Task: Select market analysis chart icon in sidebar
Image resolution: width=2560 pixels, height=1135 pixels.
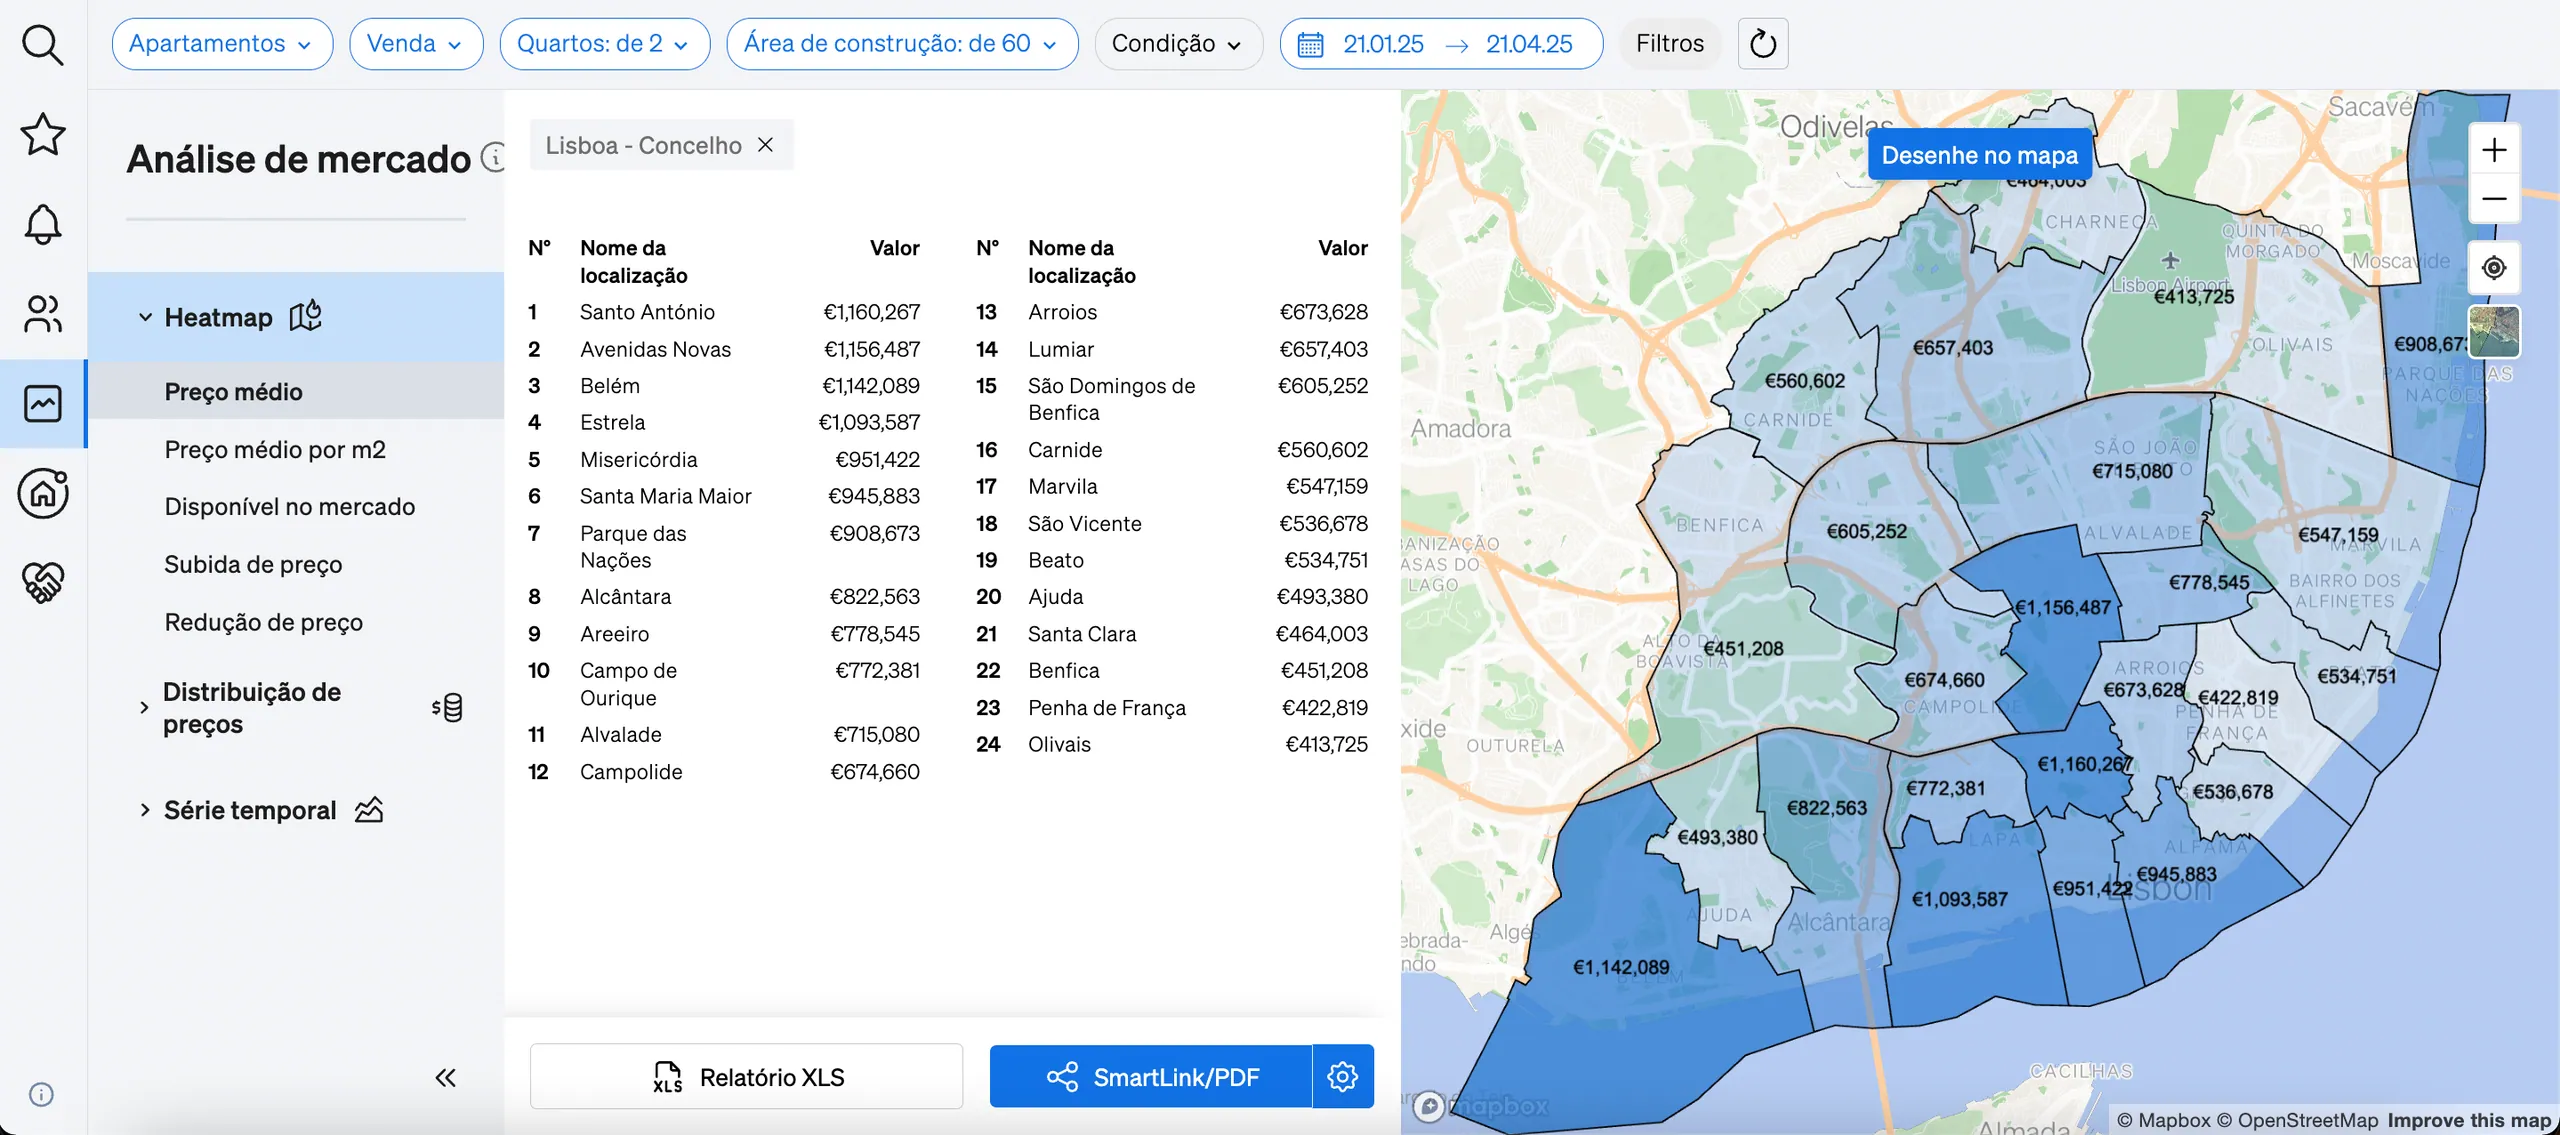Action: (43, 404)
